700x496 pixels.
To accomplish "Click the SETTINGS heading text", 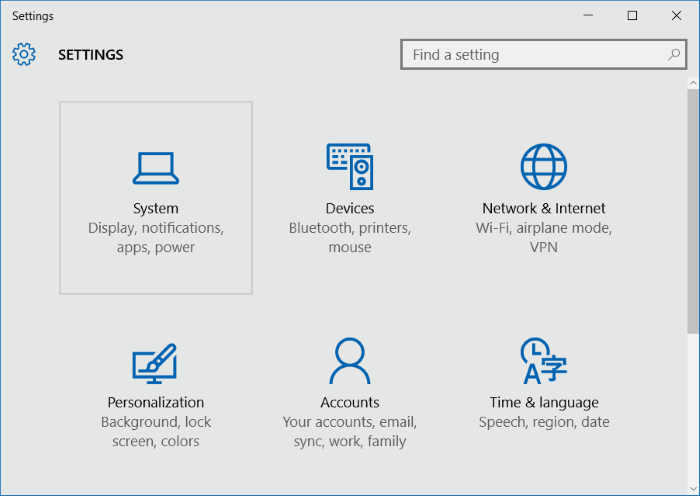I will 91,54.
